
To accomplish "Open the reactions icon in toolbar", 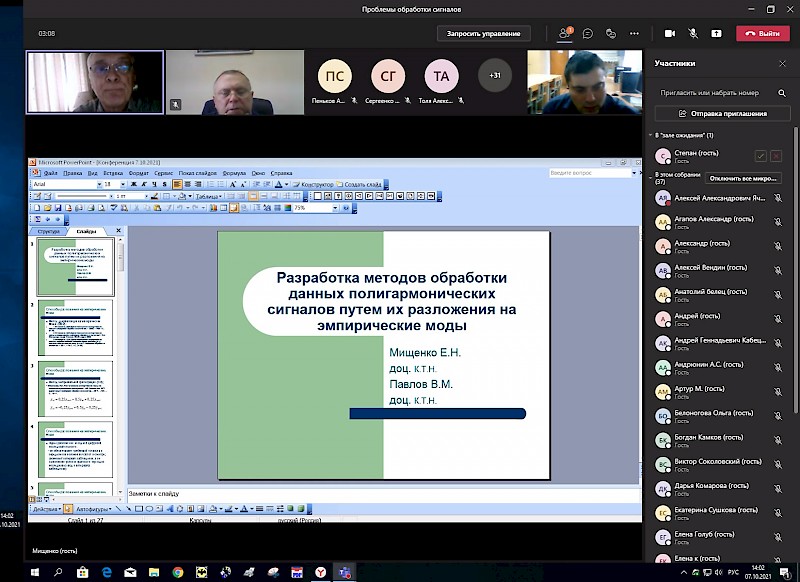I will pos(610,33).
